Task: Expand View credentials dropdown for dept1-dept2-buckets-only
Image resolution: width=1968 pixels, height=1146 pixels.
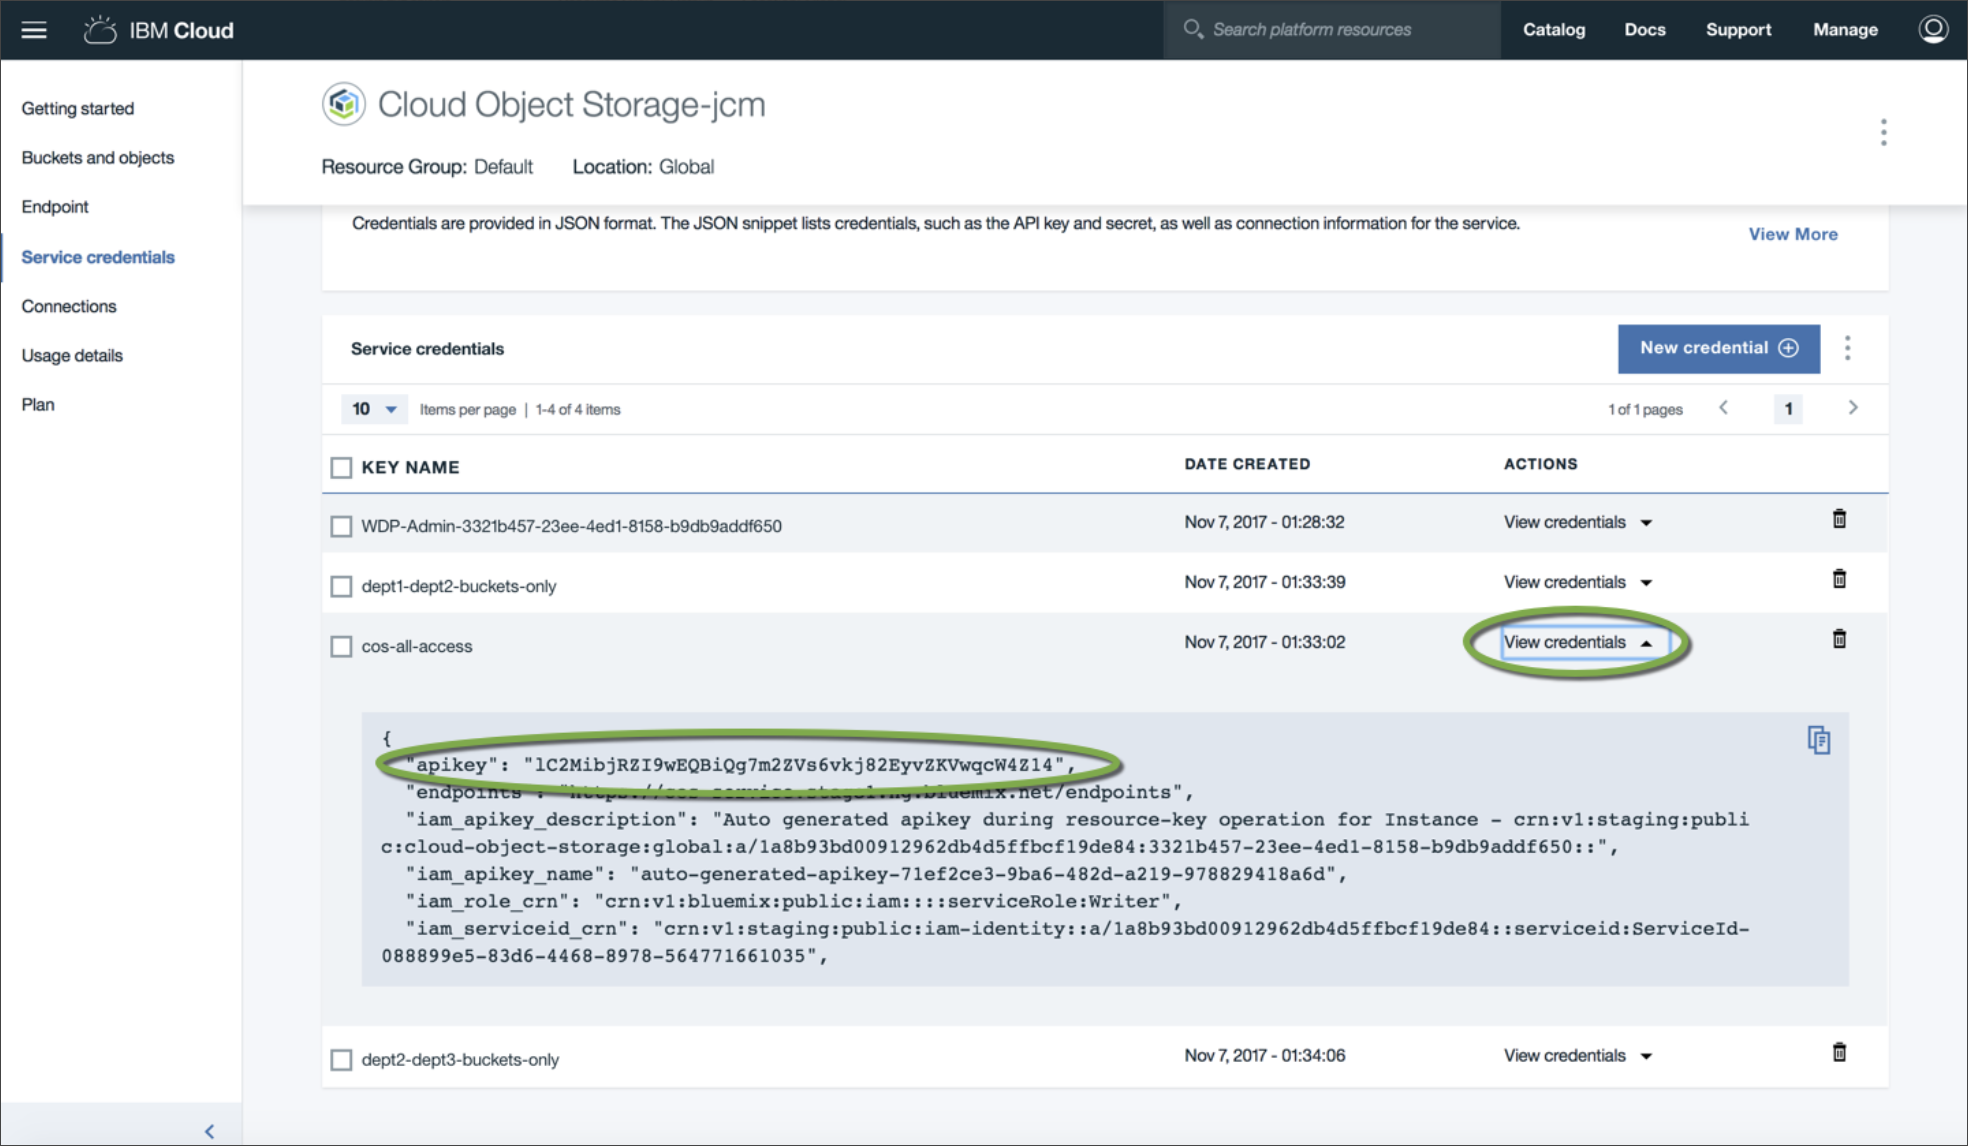Action: tap(1575, 583)
